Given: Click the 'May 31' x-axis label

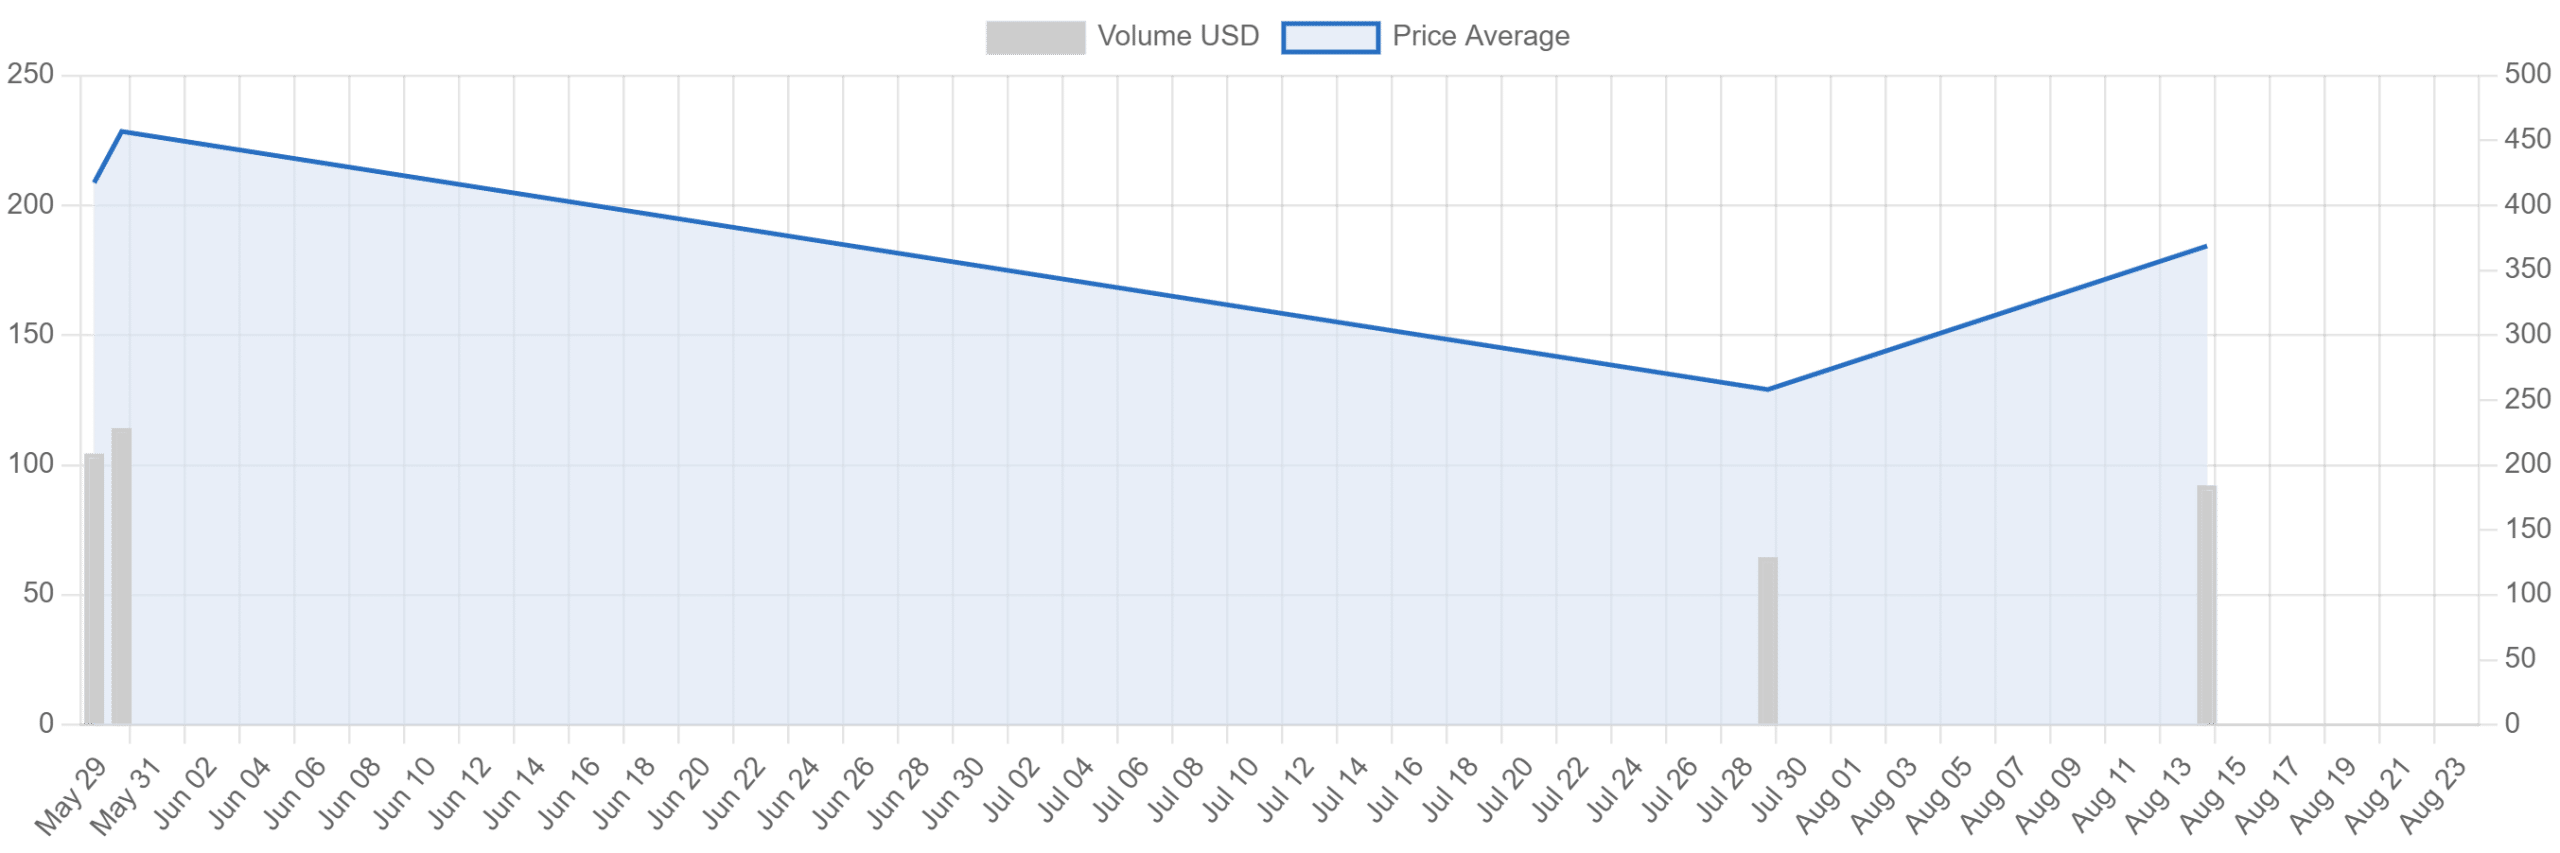Looking at the screenshot, I should pyautogui.click(x=127, y=795).
